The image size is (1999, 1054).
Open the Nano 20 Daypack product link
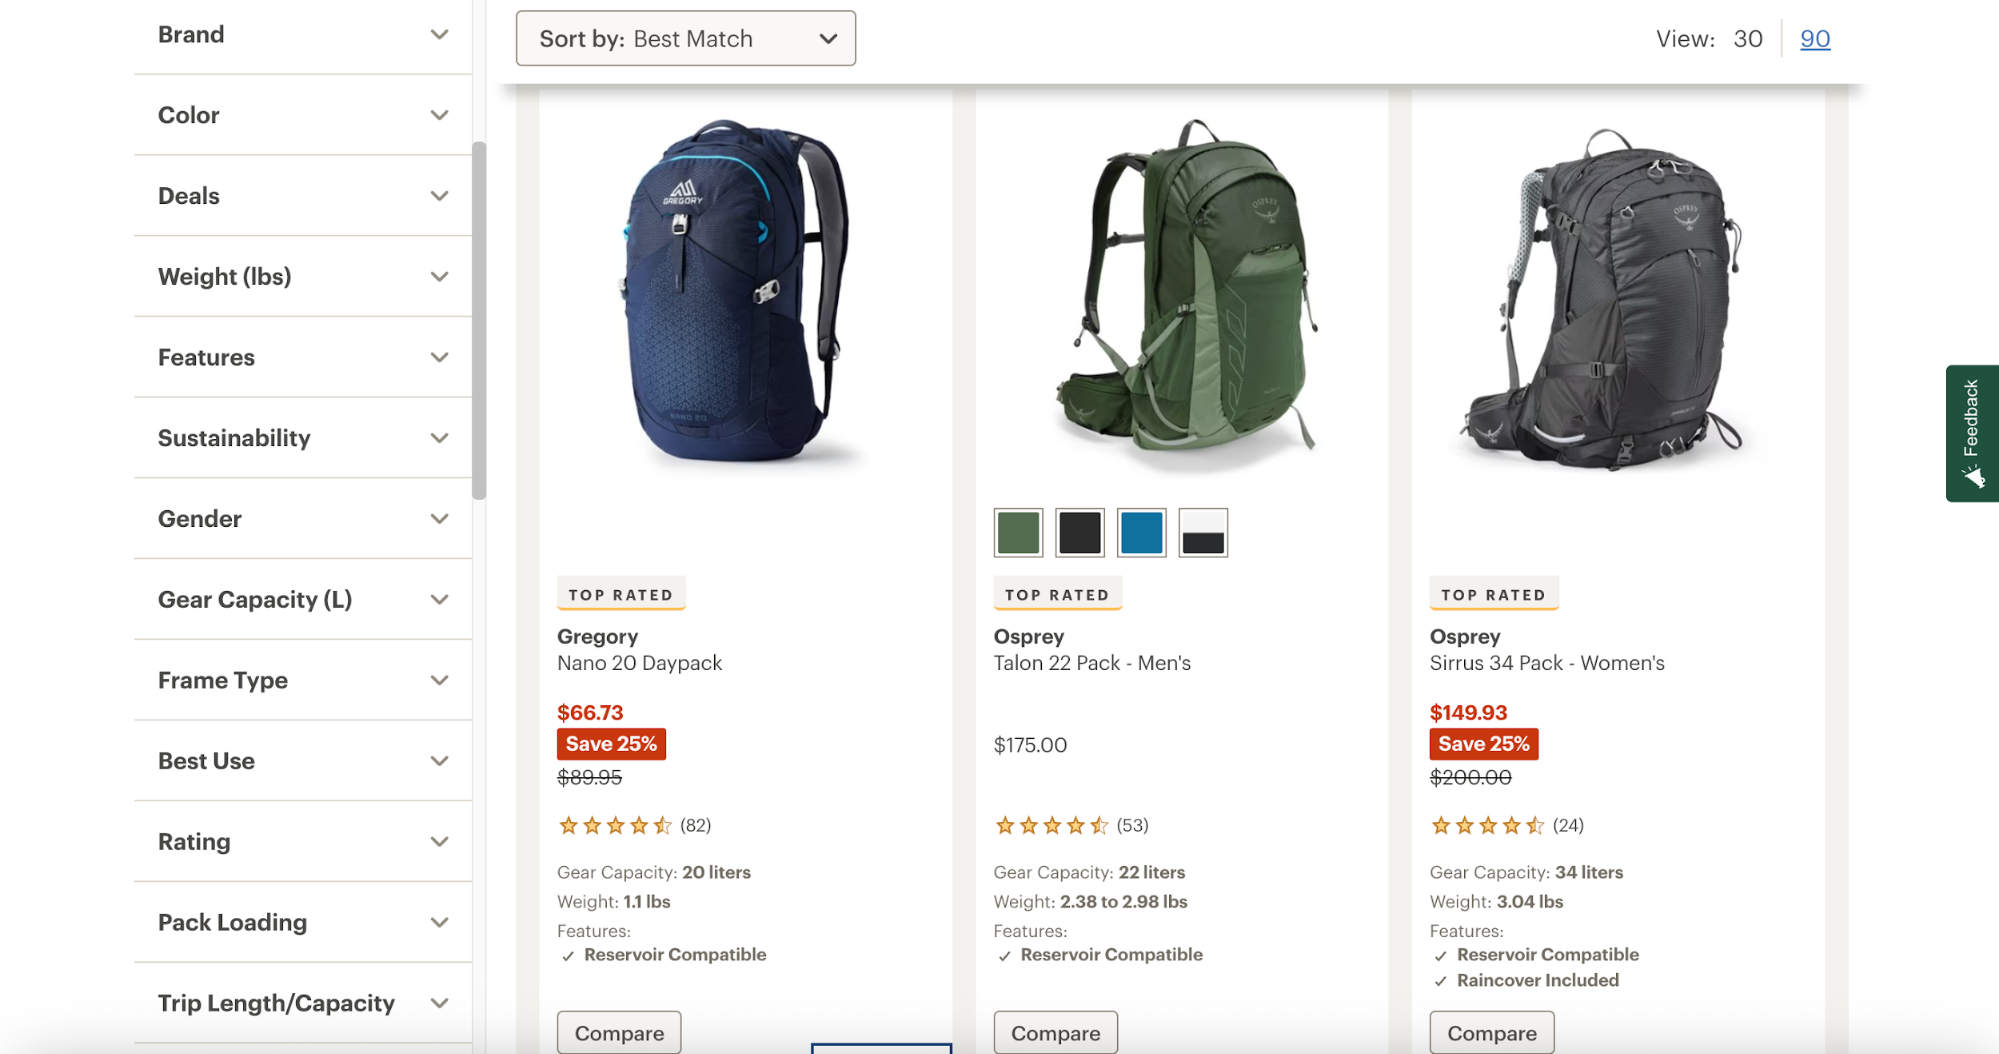639,663
